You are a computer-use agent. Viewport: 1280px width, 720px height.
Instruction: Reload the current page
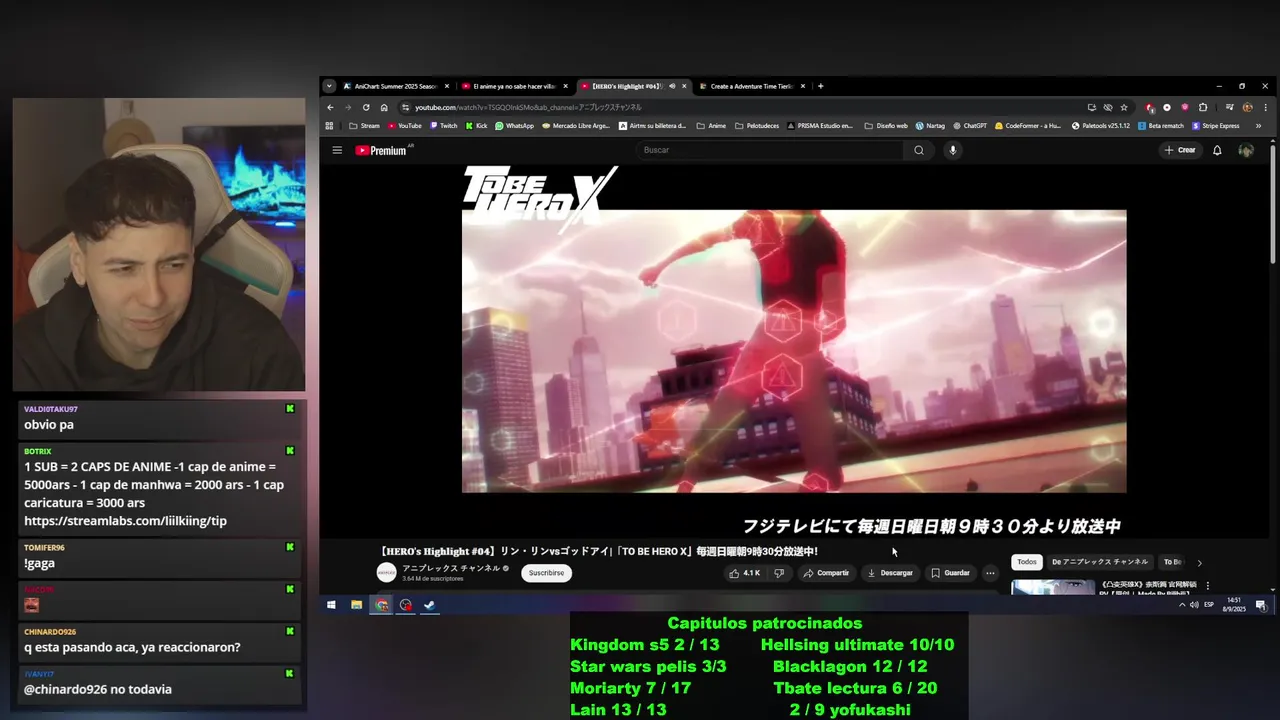pos(366,107)
